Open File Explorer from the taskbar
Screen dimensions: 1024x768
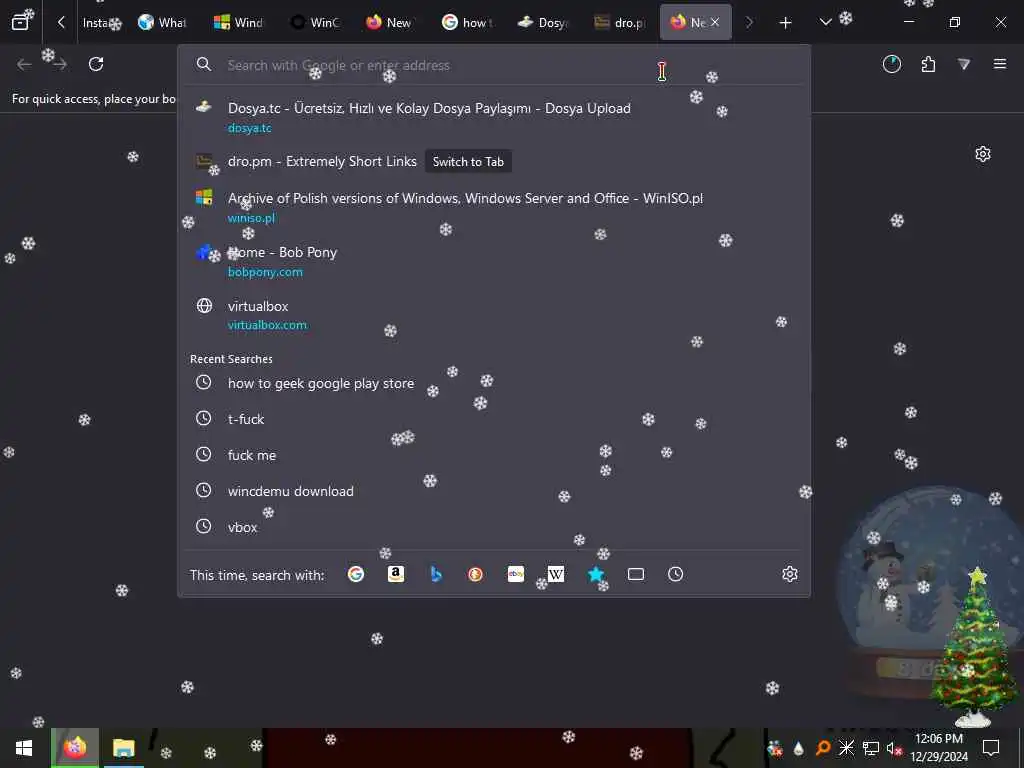coord(123,748)
